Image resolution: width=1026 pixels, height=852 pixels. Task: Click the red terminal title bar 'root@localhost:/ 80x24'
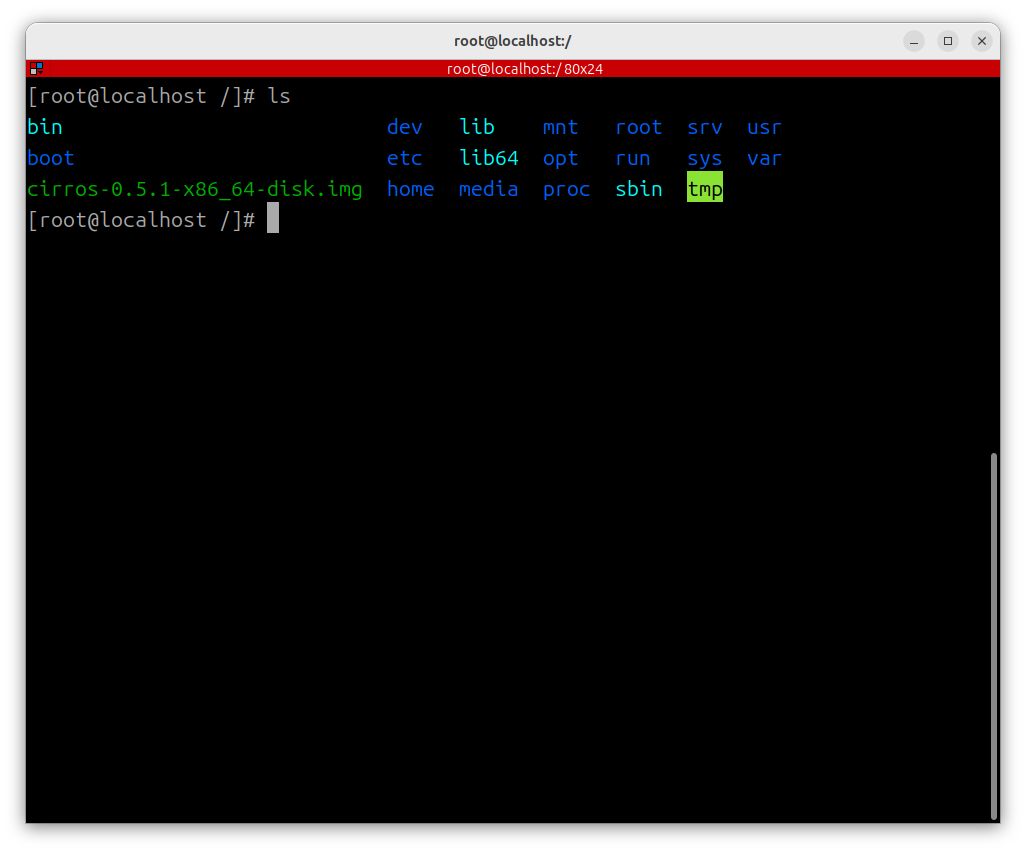point(512,69)
